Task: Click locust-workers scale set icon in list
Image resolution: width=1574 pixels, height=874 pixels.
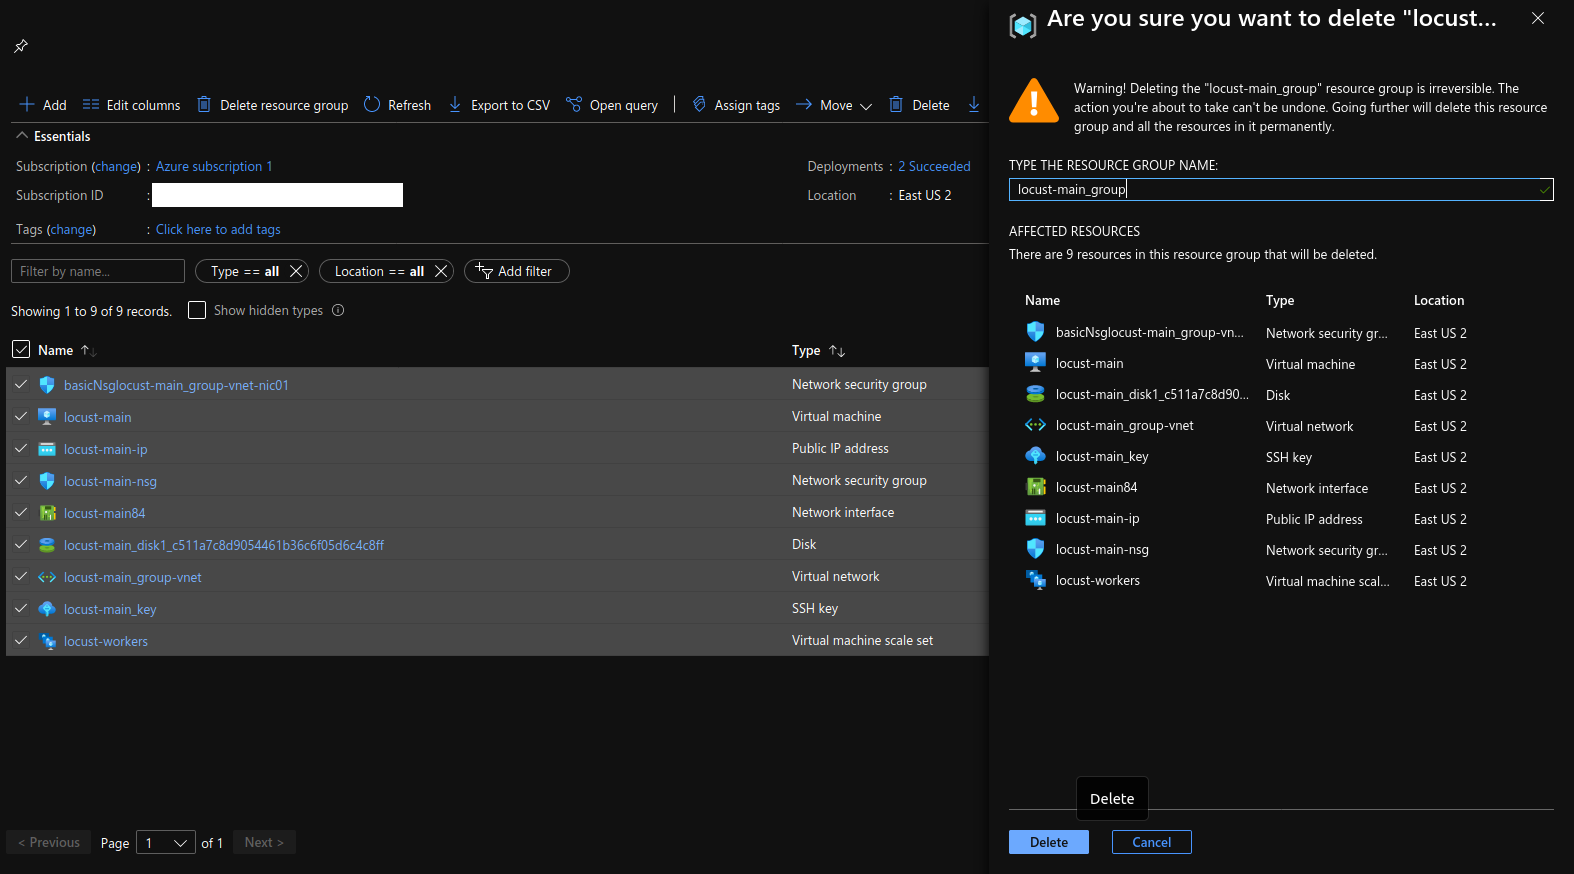Action: tap(47, 640)
